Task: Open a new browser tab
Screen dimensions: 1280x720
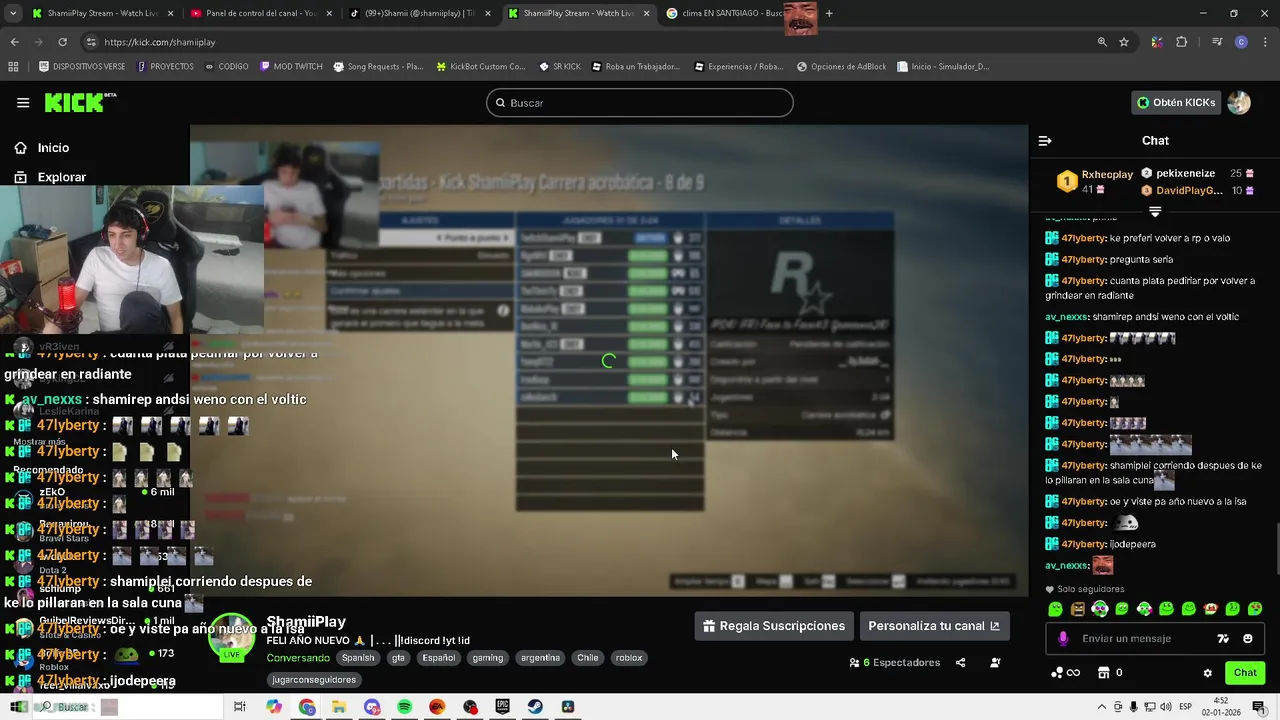Action: (x=829, y=13)
